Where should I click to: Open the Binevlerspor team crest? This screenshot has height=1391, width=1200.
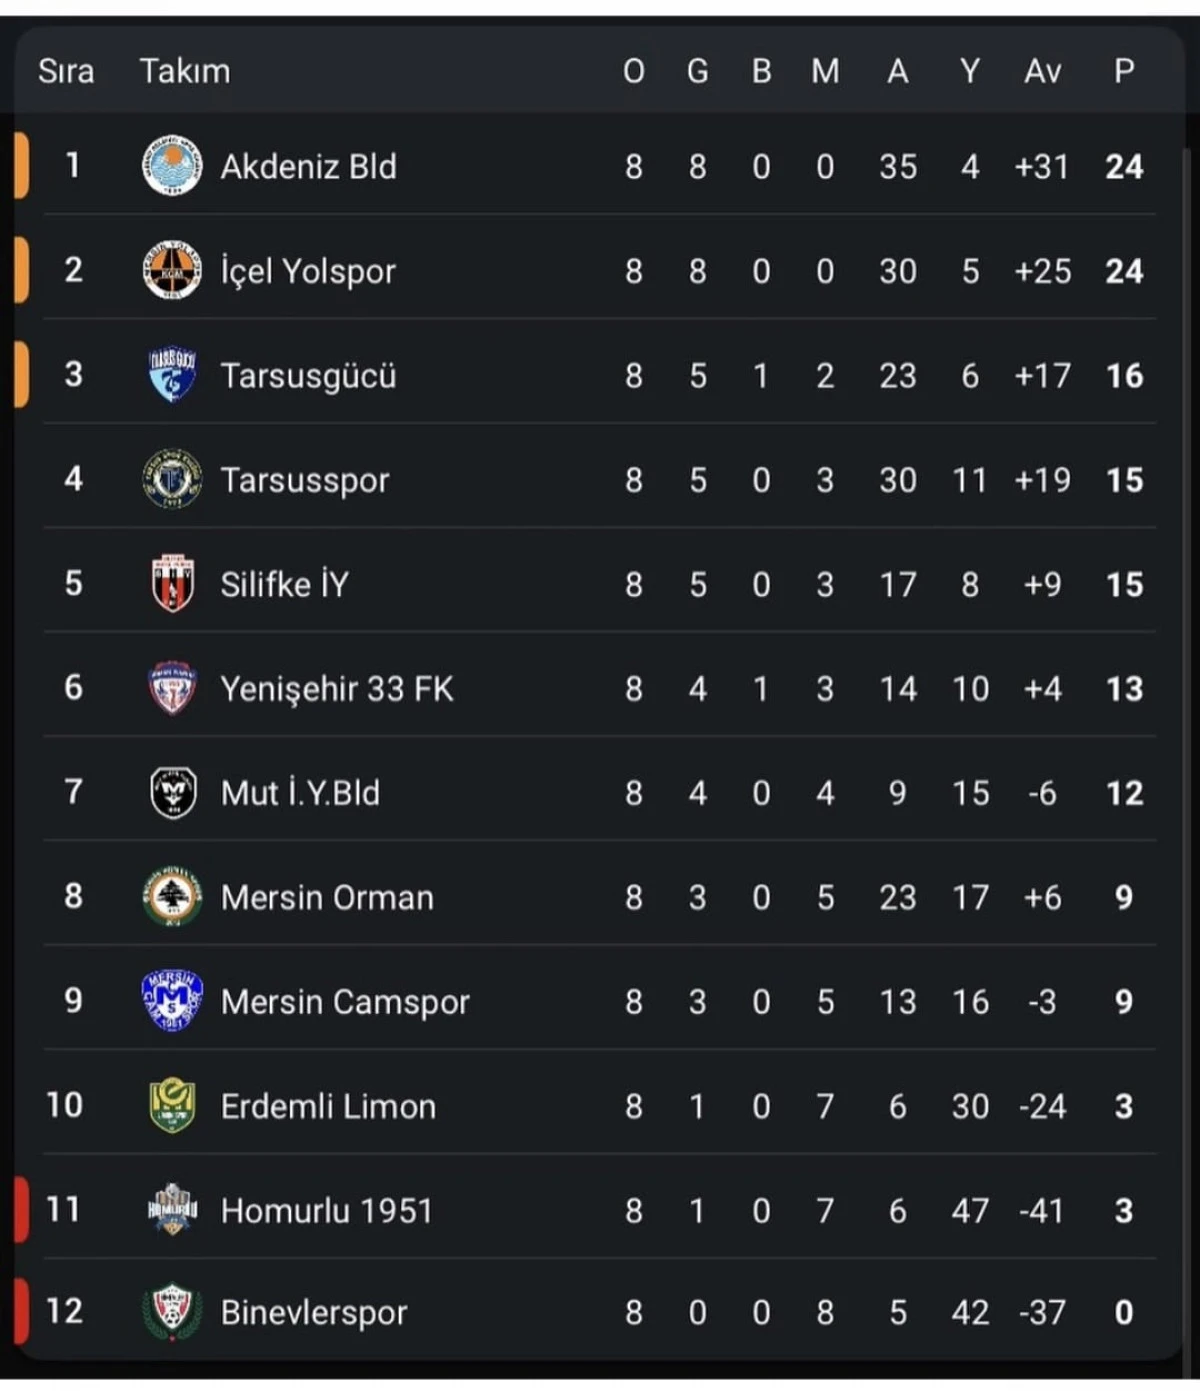[x=172, y=1312]
